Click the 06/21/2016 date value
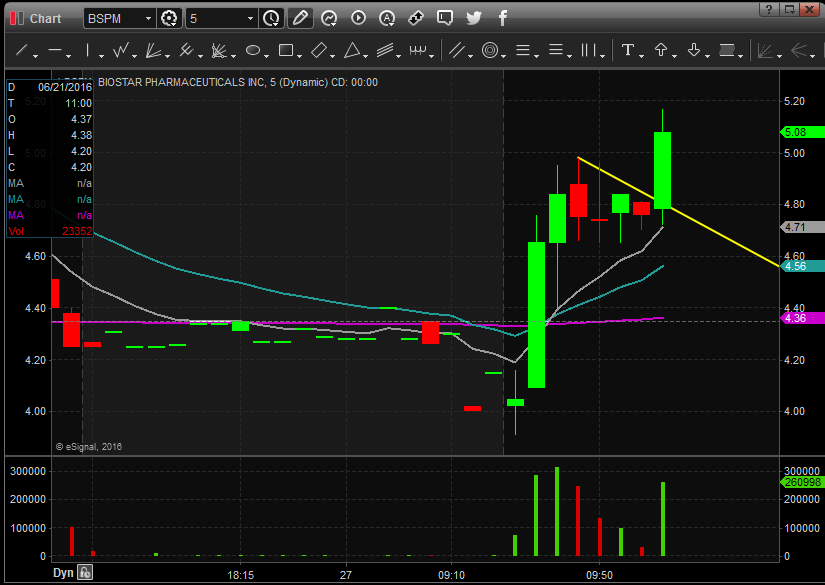The width and height of the screenshot is (825, 585). pyautogui.click(x=65, y=87)
